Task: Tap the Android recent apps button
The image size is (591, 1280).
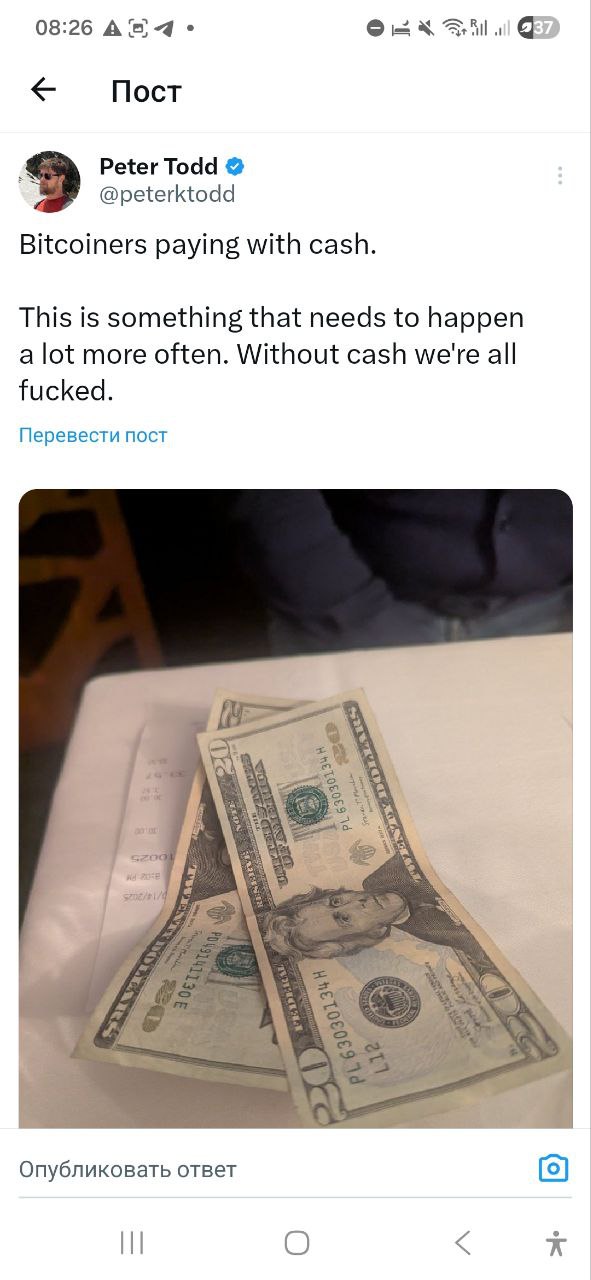Action: [131, 1243]
